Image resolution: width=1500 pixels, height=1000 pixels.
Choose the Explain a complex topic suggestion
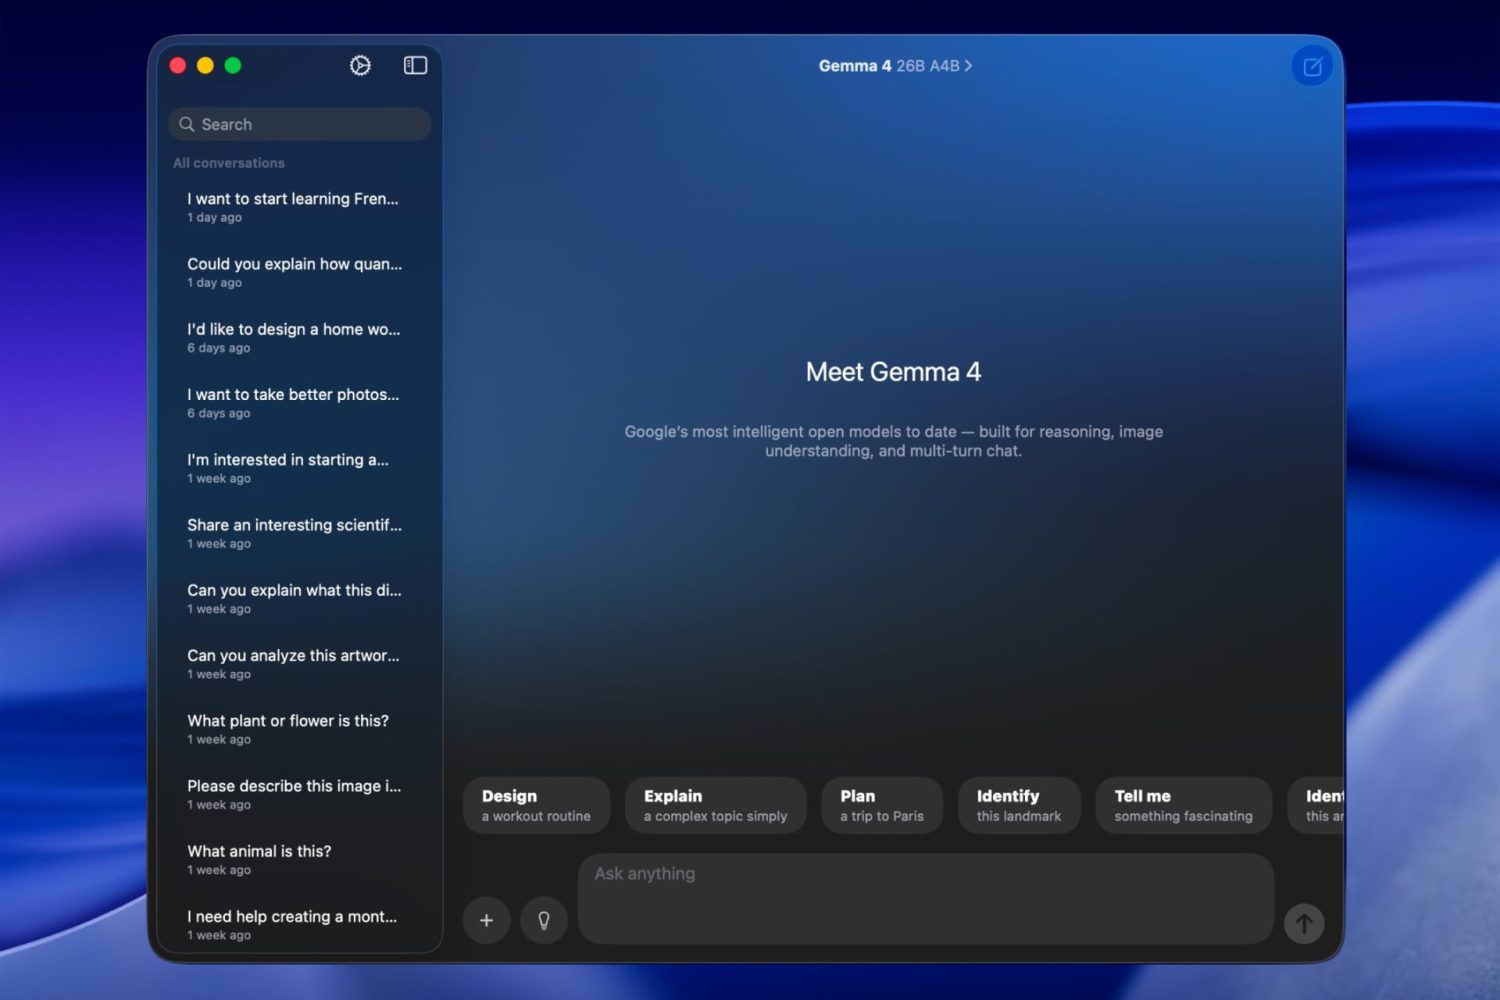(x=716, y=805)
